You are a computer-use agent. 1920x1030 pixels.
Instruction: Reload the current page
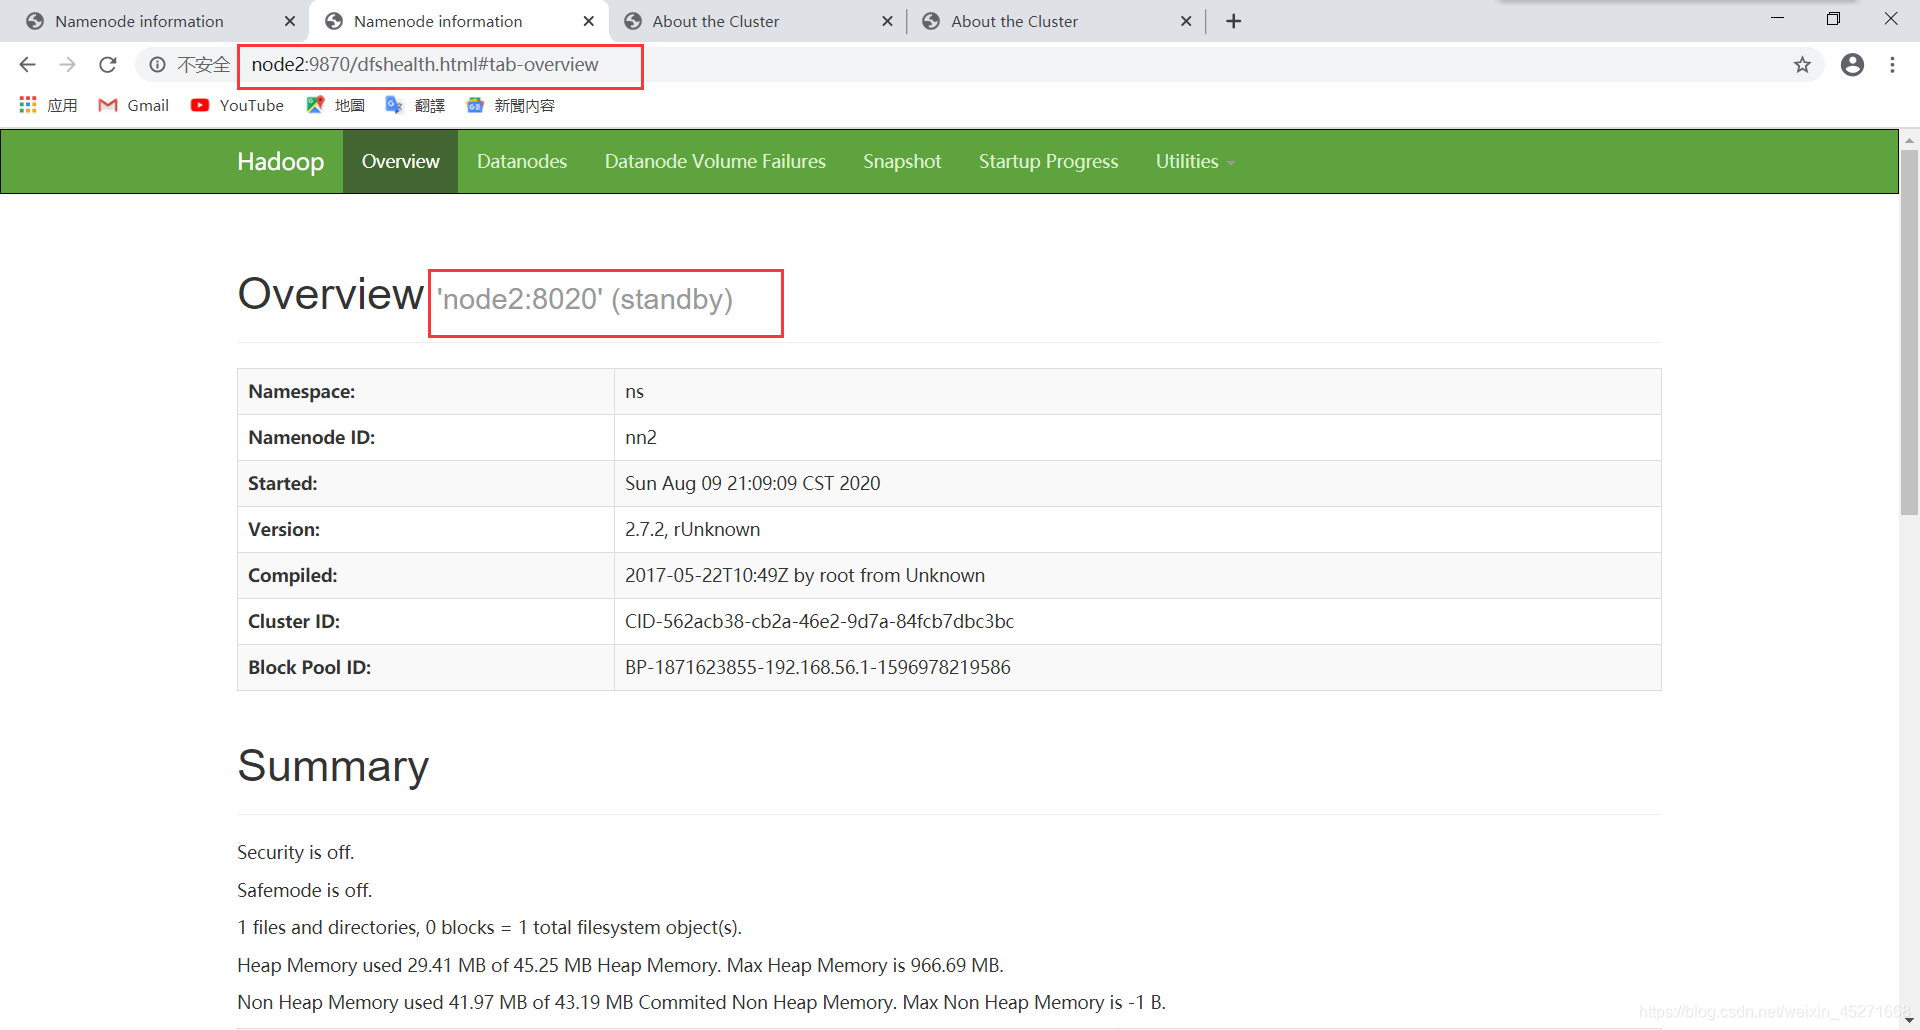point(108,65)
